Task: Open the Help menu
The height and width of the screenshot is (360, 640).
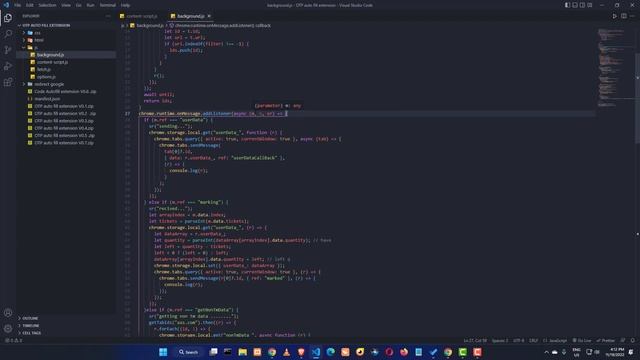Action: point(125,5)
